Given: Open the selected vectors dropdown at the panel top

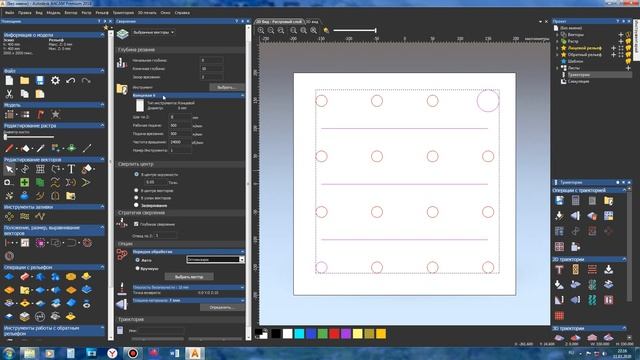Looking at the screenshot, I should 153,32.
